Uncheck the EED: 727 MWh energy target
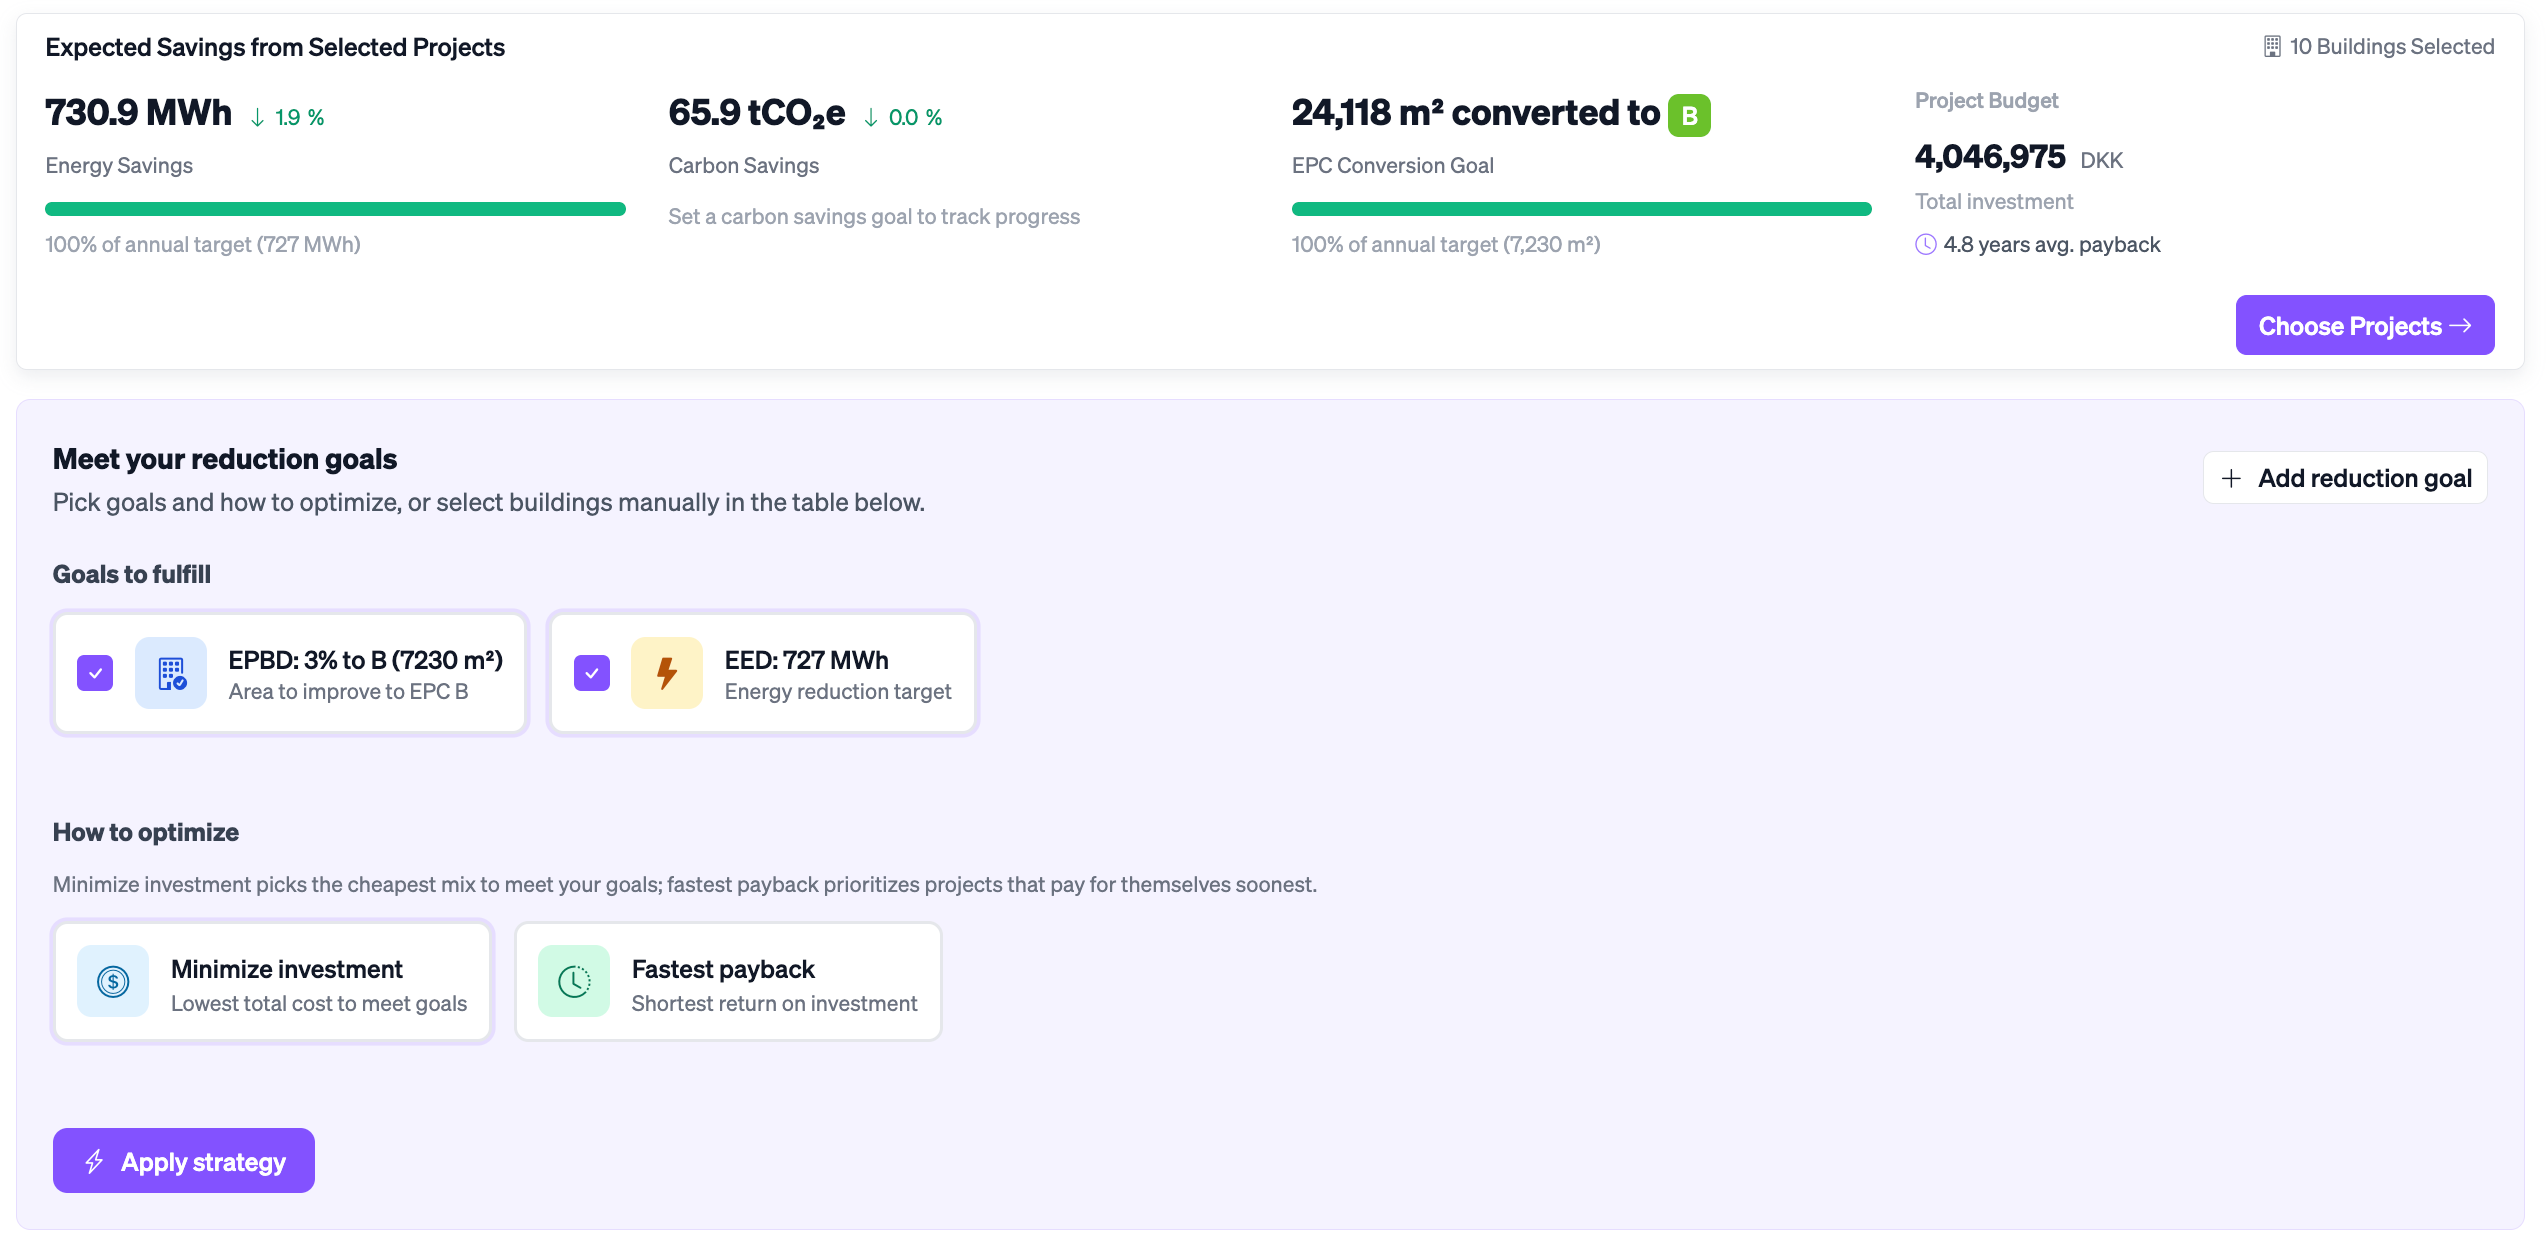Viewport: 2548px width, 1256px height. click(592, 673)
